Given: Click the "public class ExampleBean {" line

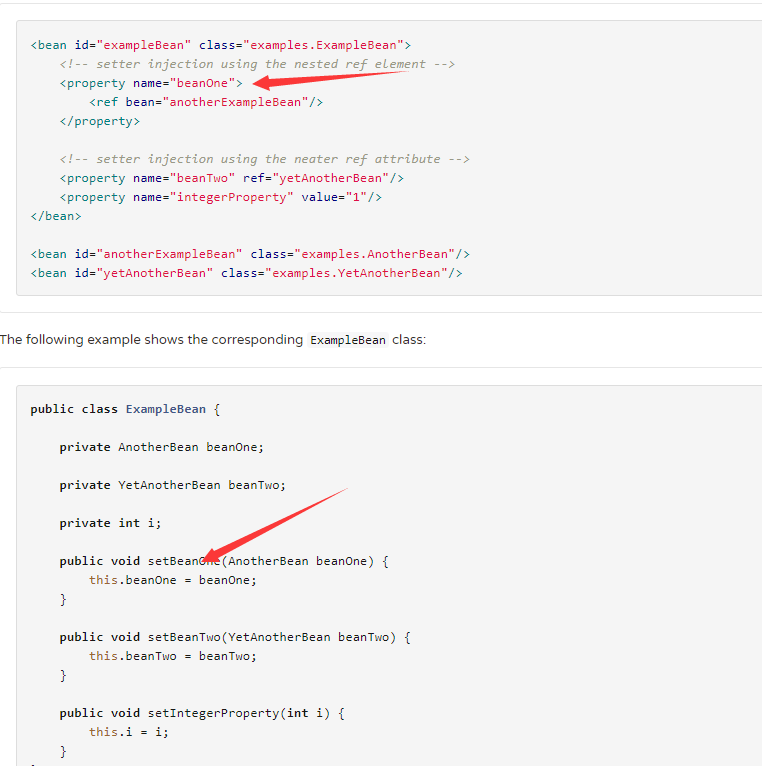Looking at the screenshot, I should point(126,409).
